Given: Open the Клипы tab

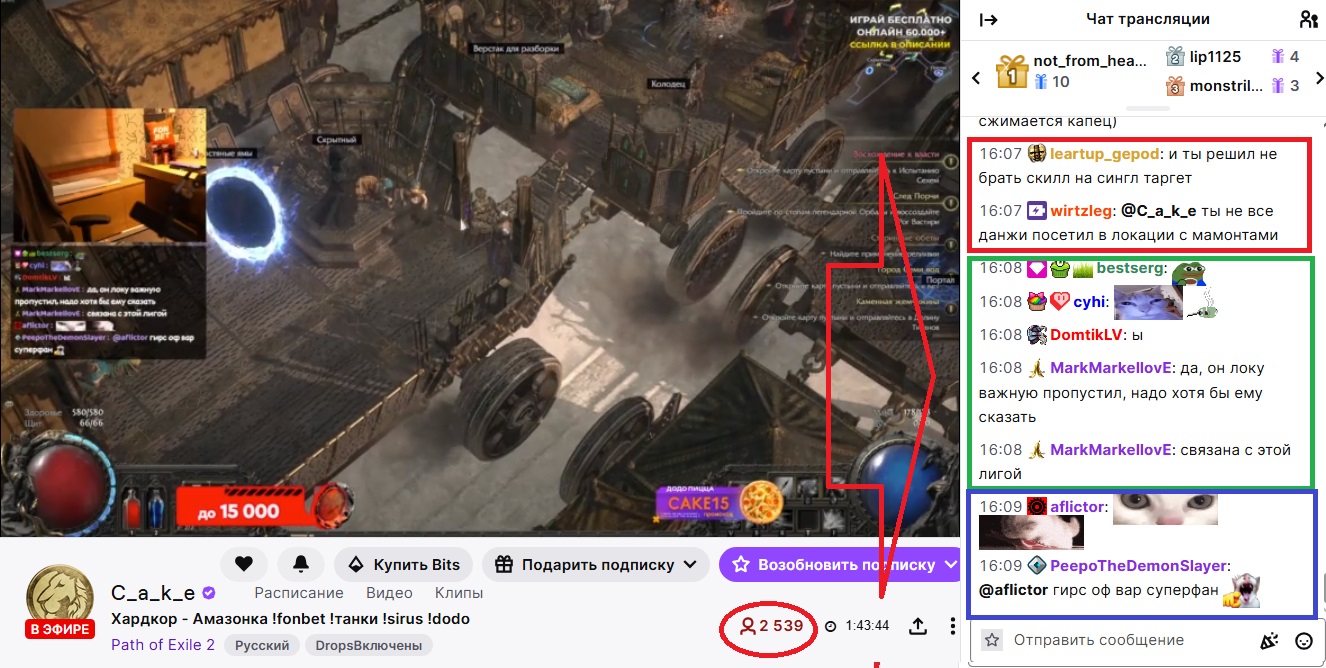Looking at the screenshot, I should click(459, 593).
